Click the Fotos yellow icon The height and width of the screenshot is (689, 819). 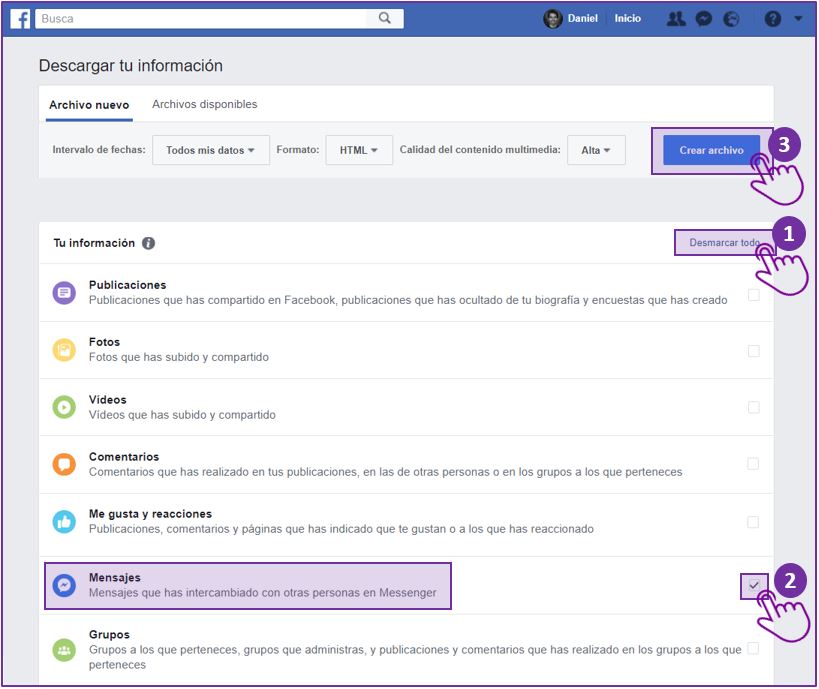pyautogui.click(x=64, y=350)
